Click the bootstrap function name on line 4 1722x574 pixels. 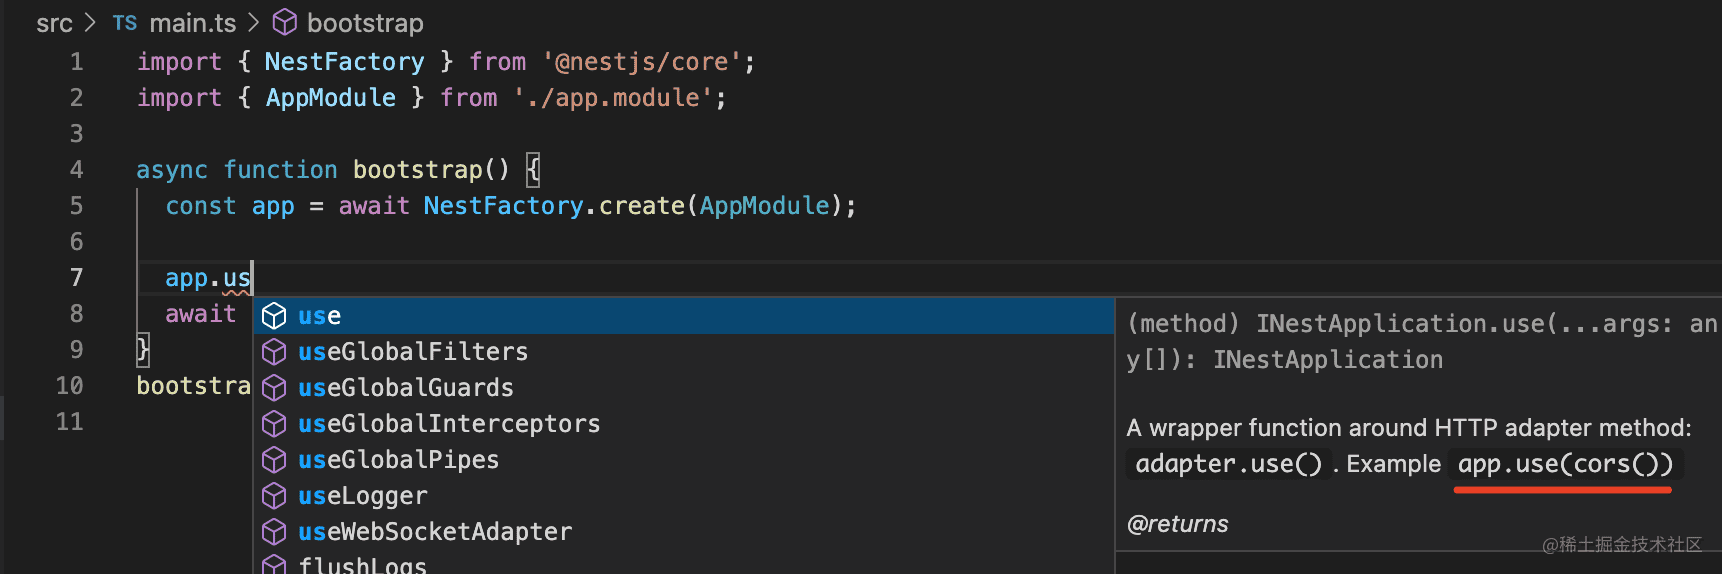point(417,170)
